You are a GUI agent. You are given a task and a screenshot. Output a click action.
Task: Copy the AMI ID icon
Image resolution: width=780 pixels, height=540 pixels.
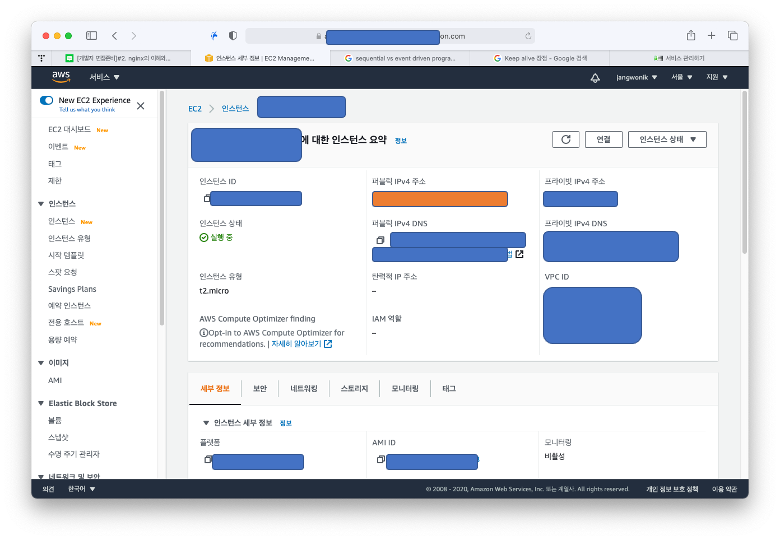381,459
